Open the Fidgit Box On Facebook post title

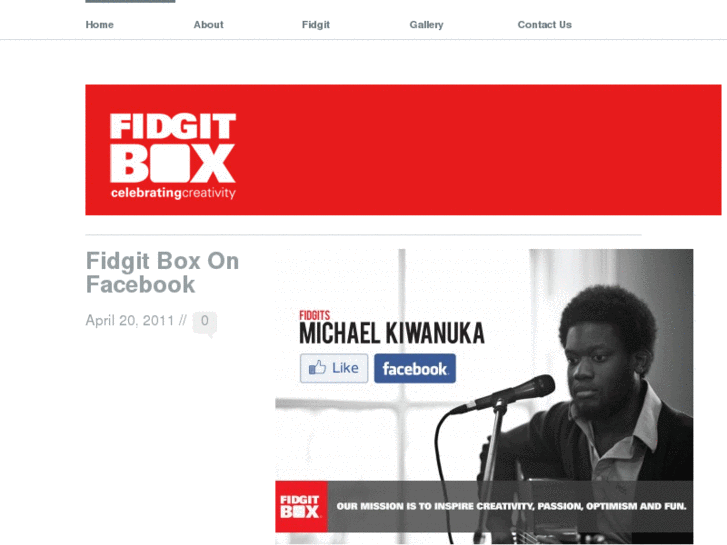pyautogui.click(x=162, y=272)
